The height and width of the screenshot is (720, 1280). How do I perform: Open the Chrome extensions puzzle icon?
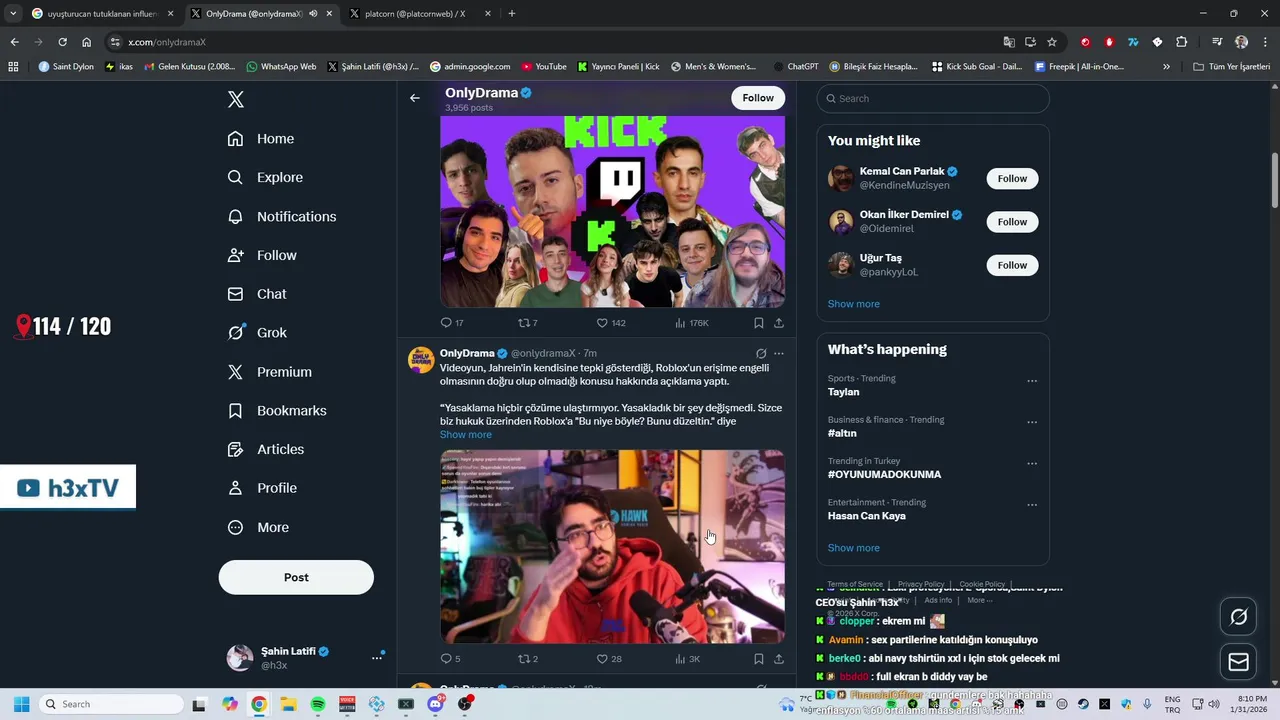pos(1182,42)
